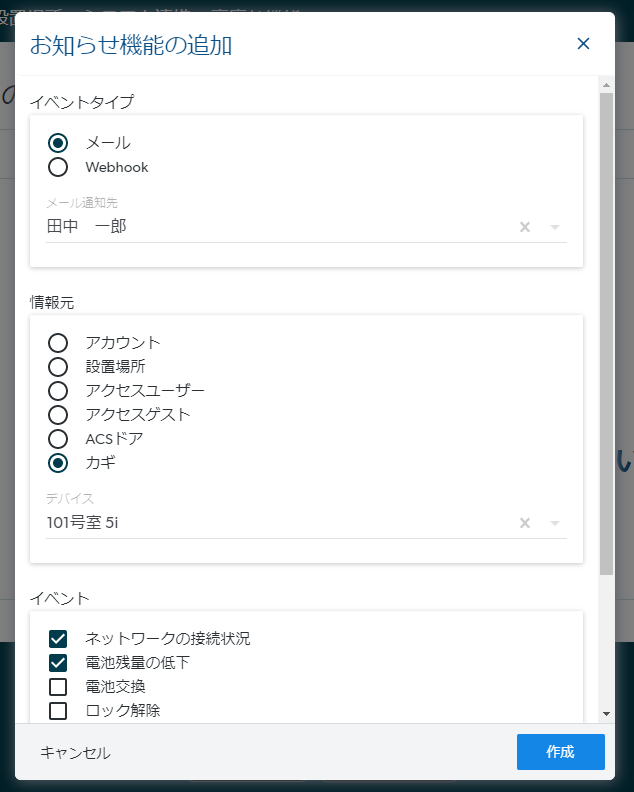Expand the デバイス dropdown arrow
The height and width of the screenshot is (792, 634).
[555, 523]
